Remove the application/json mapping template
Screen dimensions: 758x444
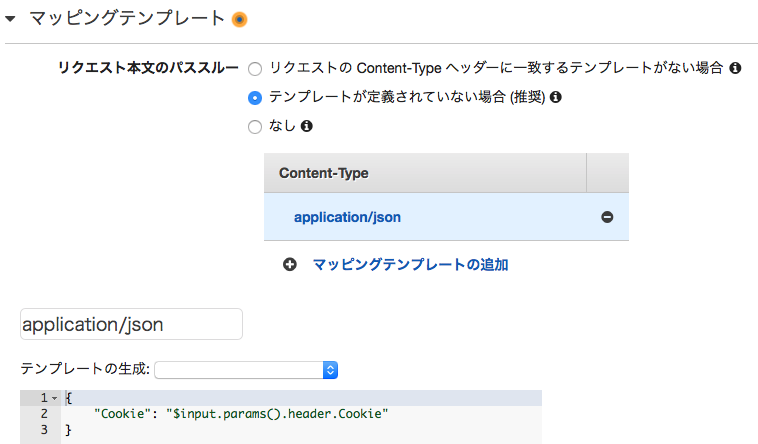pyautogui.click(x=607, y=217)
